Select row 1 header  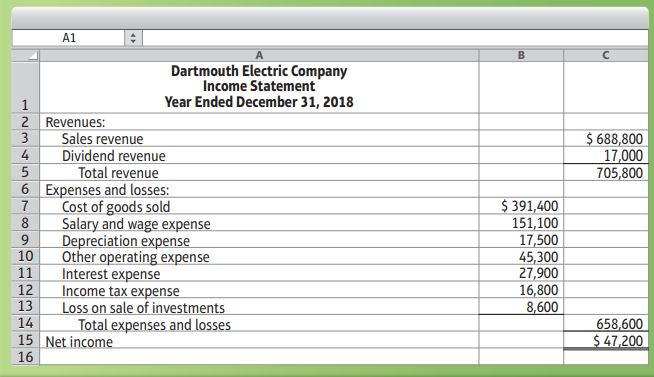(x=25, y=87)
